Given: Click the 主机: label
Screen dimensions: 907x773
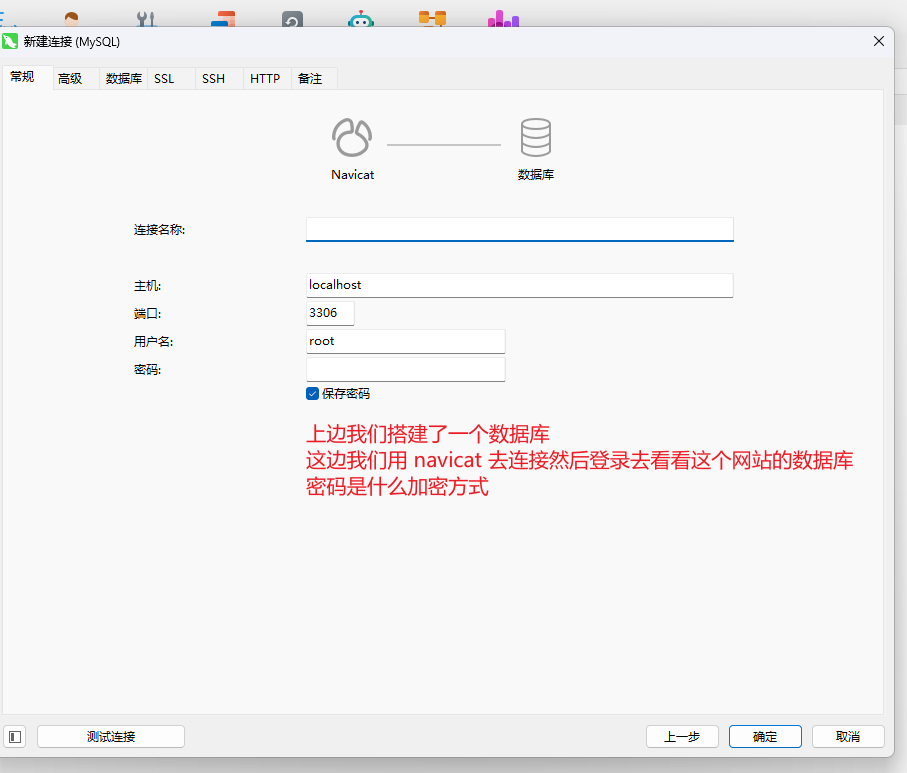Looking at the screenshot, I should tap(148, 286).
